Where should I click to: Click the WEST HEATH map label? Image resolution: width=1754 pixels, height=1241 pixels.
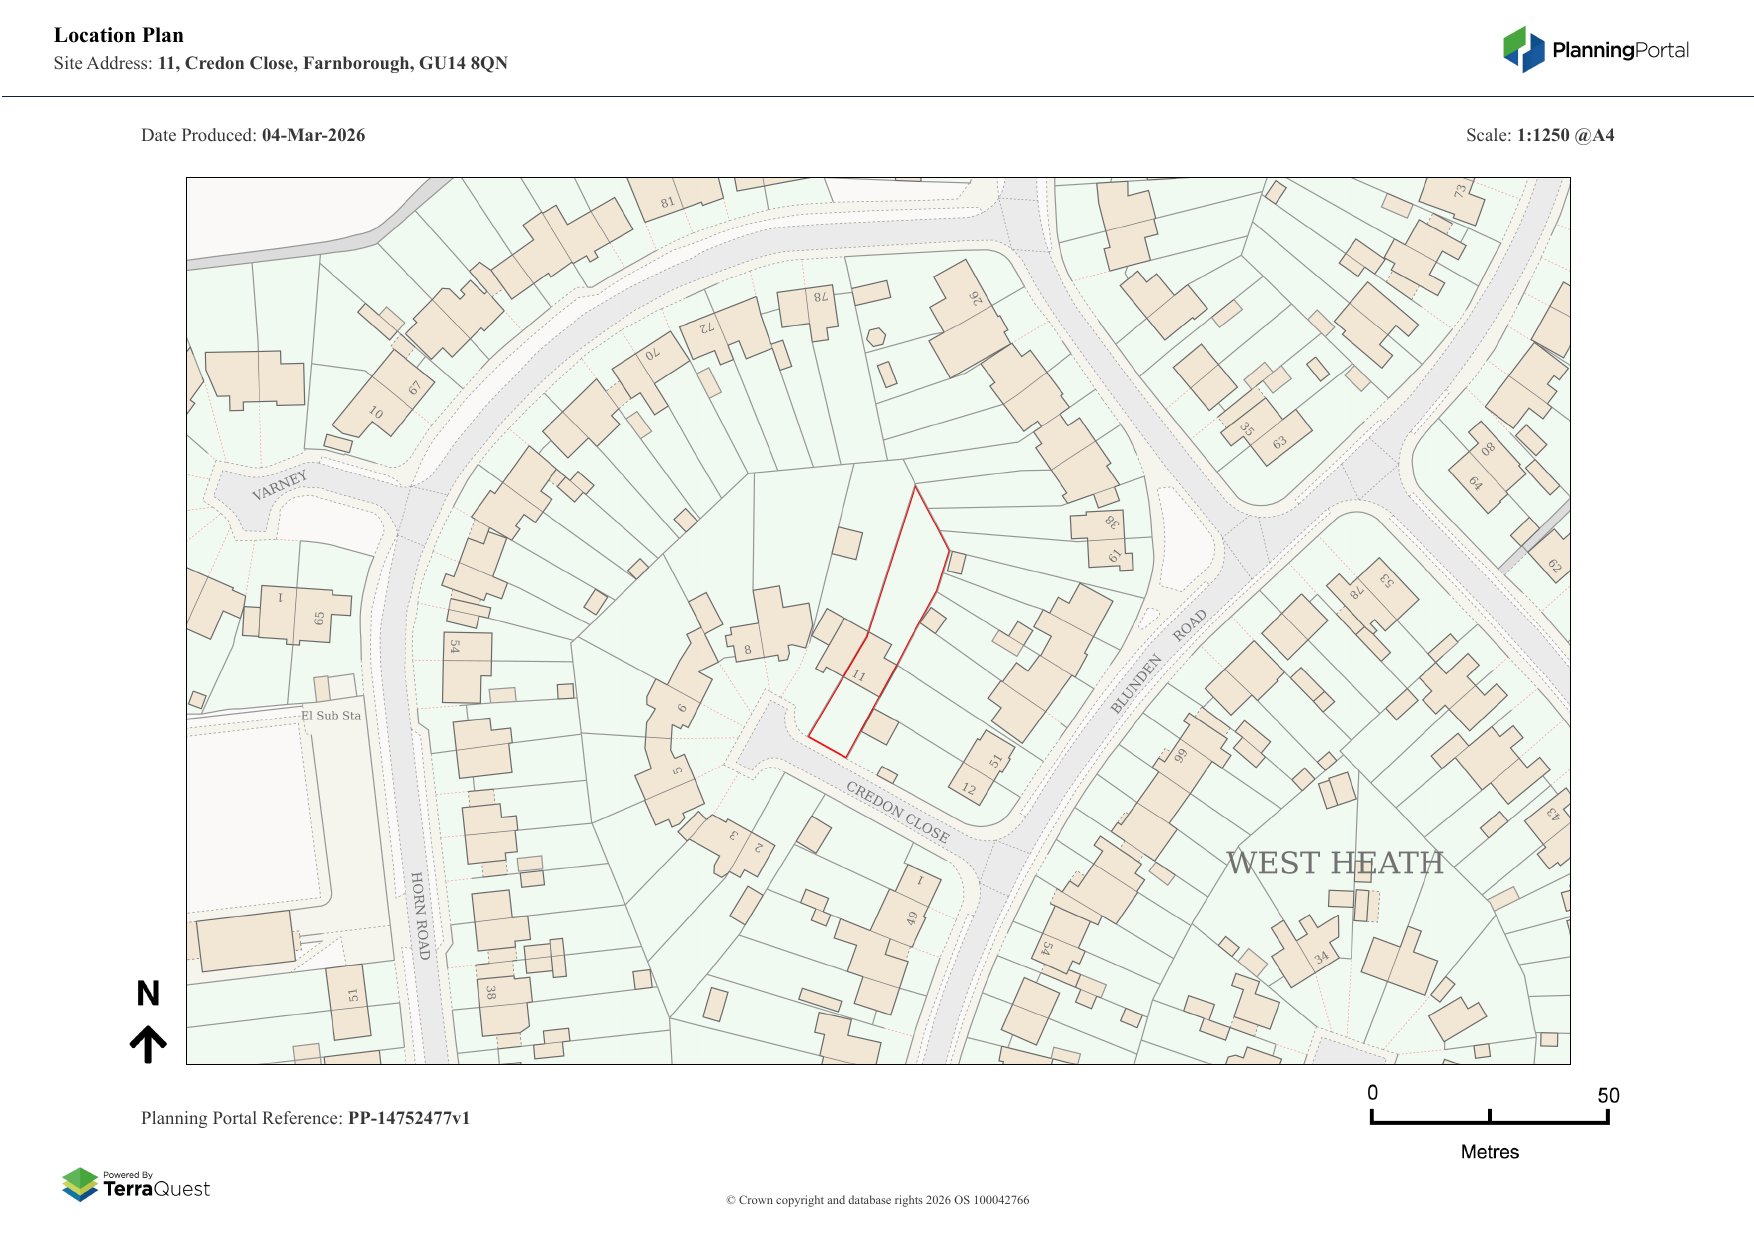coord(1334,862)
